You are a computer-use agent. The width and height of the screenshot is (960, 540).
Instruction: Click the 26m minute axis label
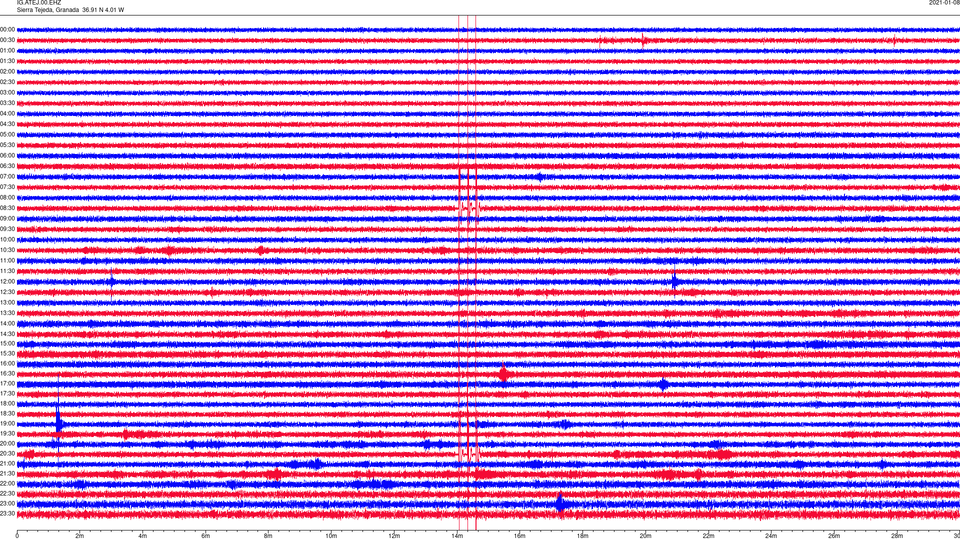tap(834, 536)
